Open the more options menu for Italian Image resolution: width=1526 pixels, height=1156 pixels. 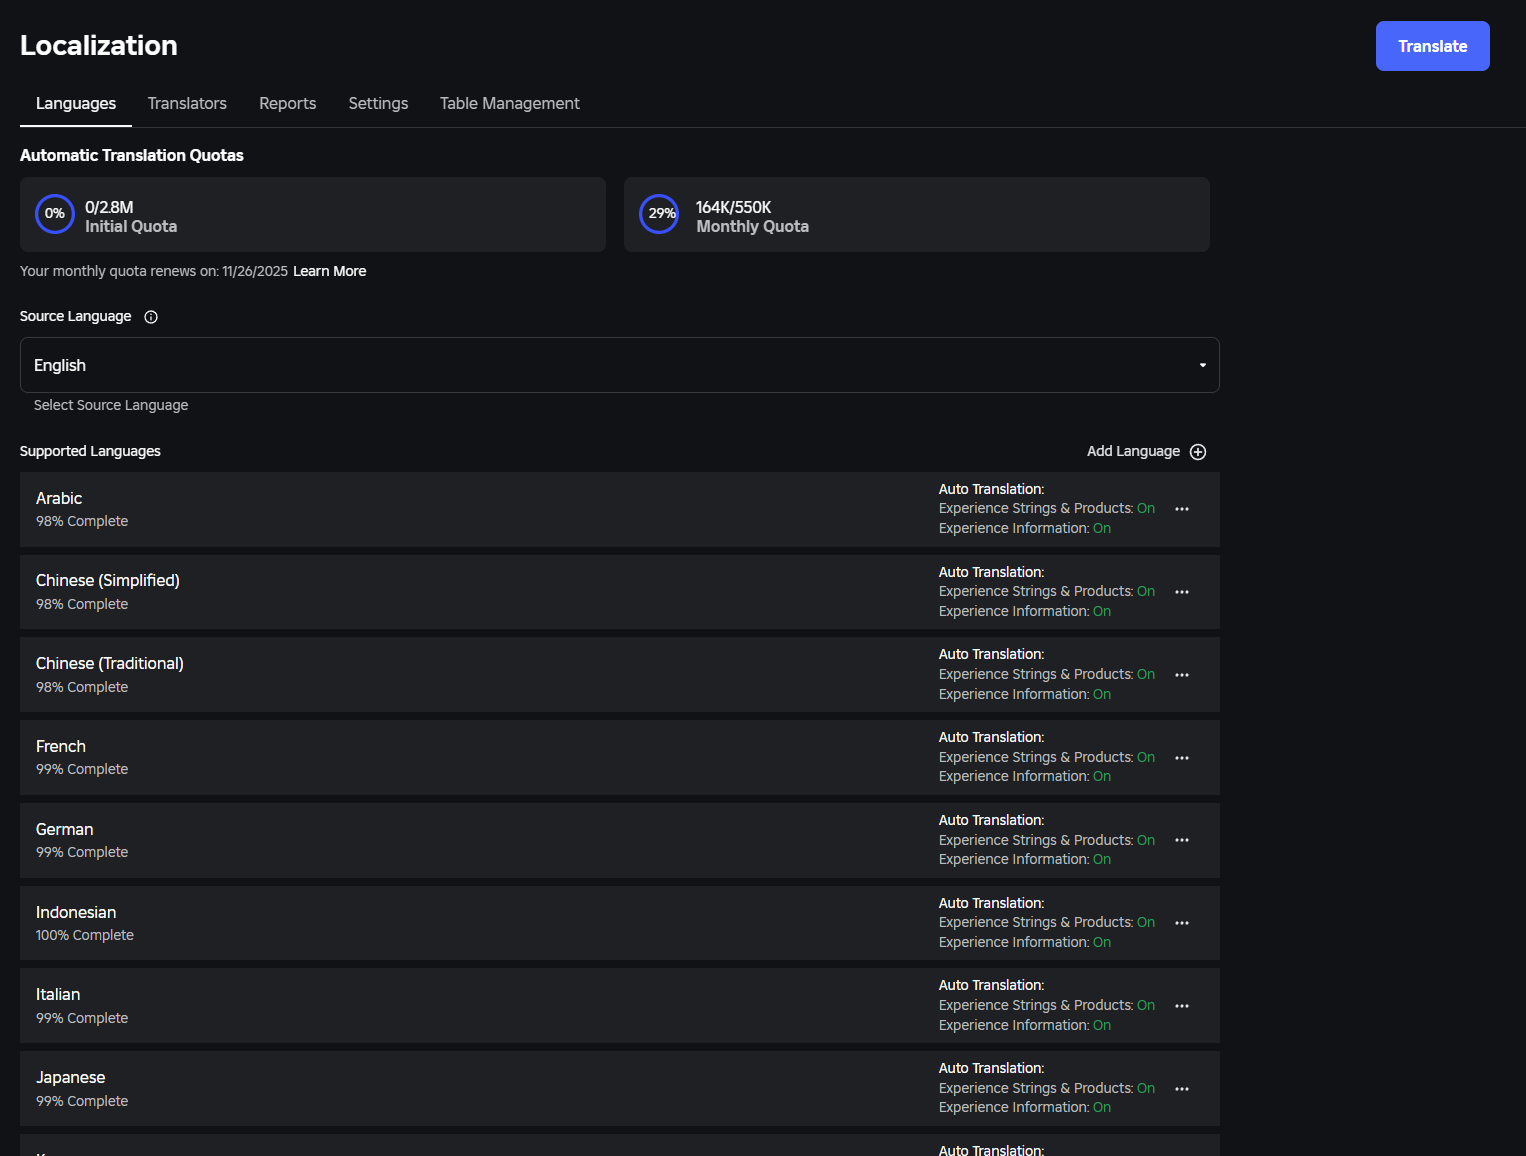(x=1182, y=1006)
